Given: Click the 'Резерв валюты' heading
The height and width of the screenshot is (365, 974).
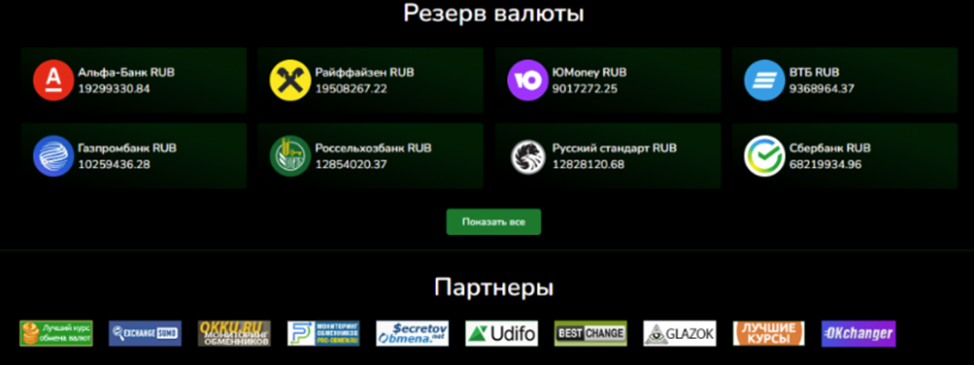Looking at the screenshot, I should [494, 13].
